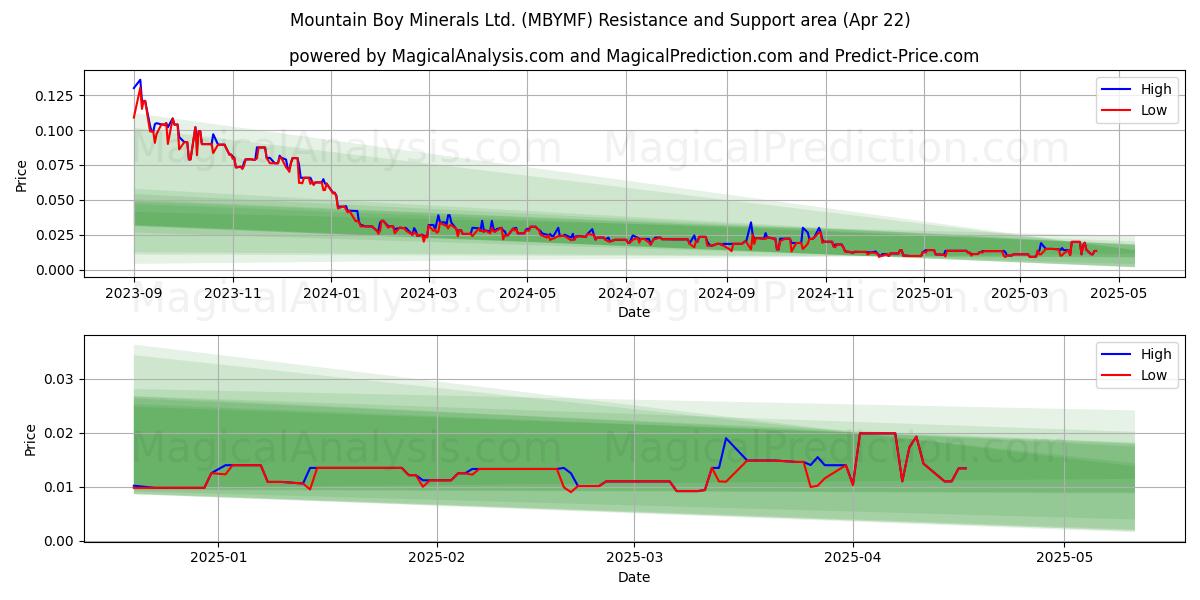Click the '2025-01' x-axis label on bottom chart
Viewport: 1200px width, 600px height.
[x=218, y=558]
